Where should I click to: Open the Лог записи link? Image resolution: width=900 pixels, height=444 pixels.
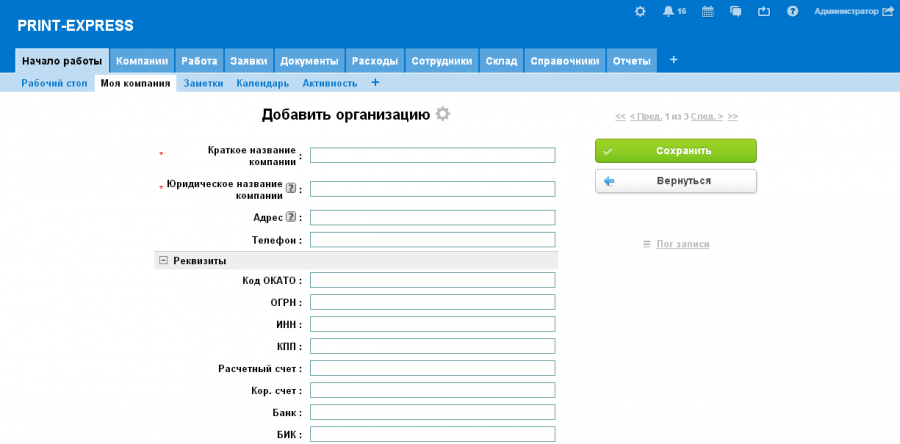[682, 244]
